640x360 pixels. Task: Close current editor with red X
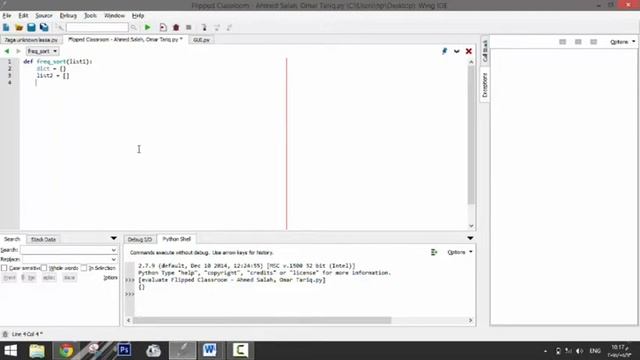pyautogui.click(x=469, y=51)
